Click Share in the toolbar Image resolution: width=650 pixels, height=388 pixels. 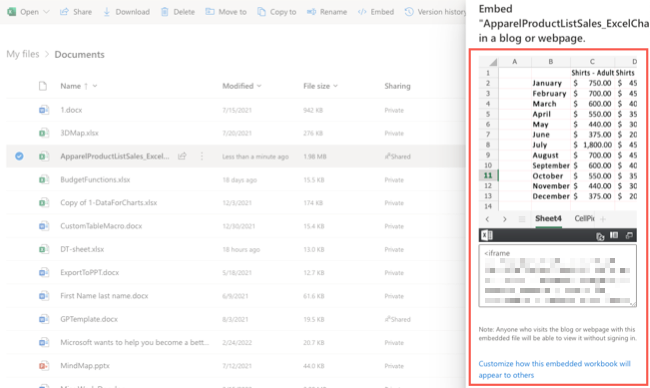(76, 12)
